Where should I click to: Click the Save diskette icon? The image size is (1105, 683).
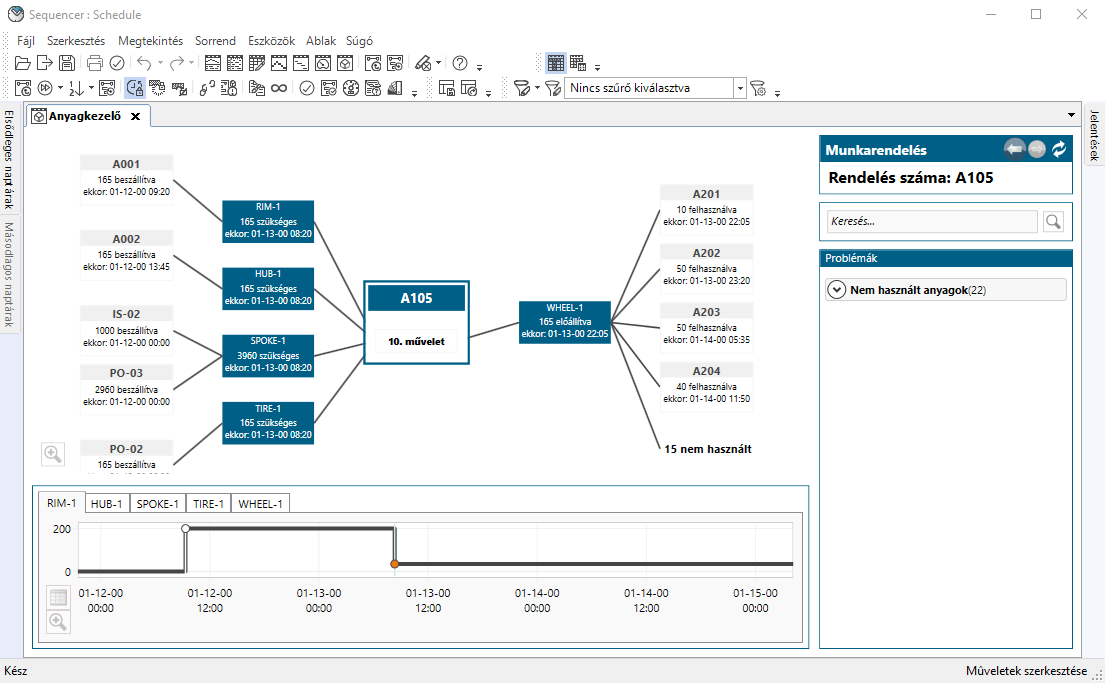click(66, 63)
